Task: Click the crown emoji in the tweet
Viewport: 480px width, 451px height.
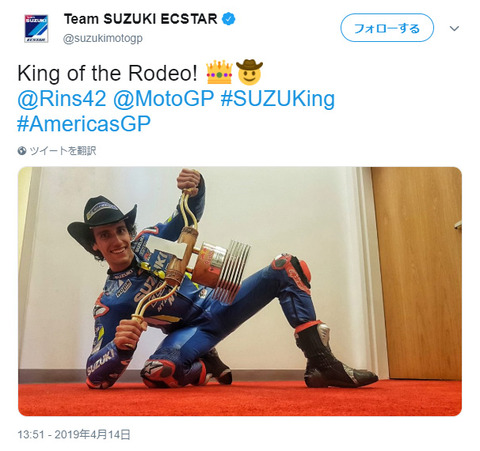Action: (219, 72)
